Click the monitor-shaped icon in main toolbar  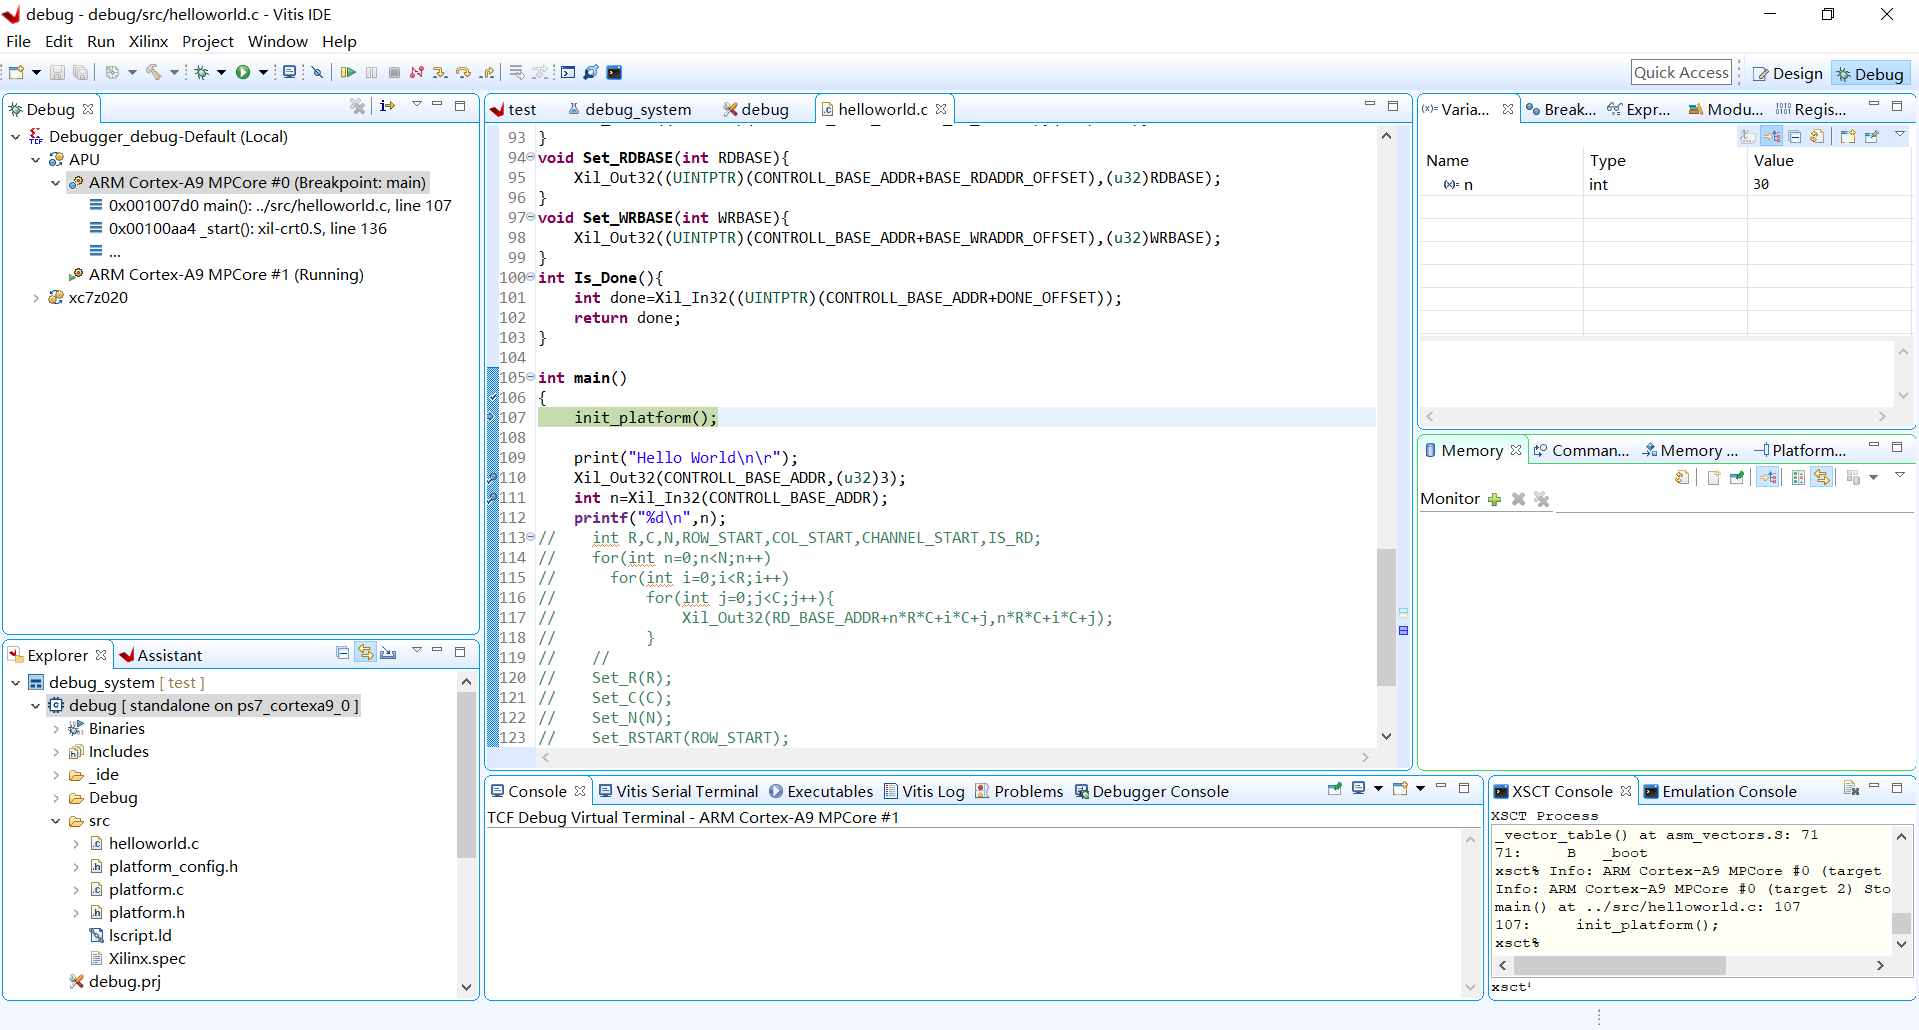coord(289,72)
